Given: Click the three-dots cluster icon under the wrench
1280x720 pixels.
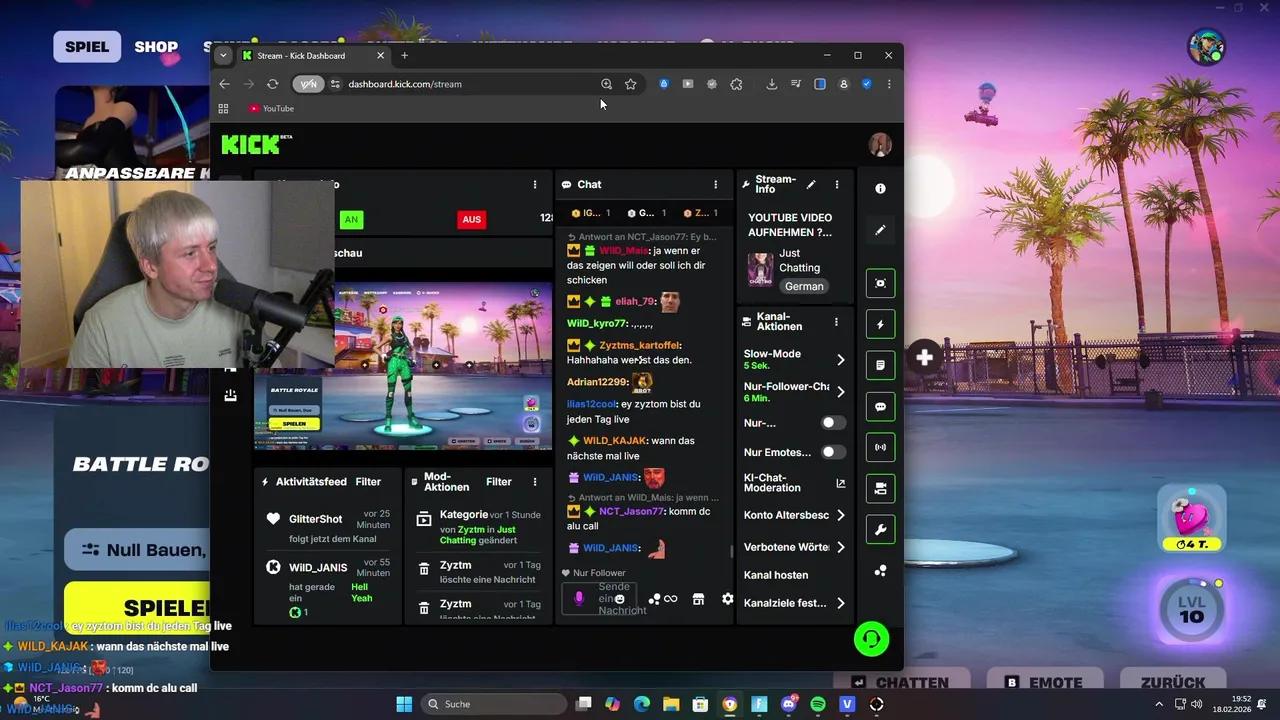Looking at the screenshot, I should [880, 571].
